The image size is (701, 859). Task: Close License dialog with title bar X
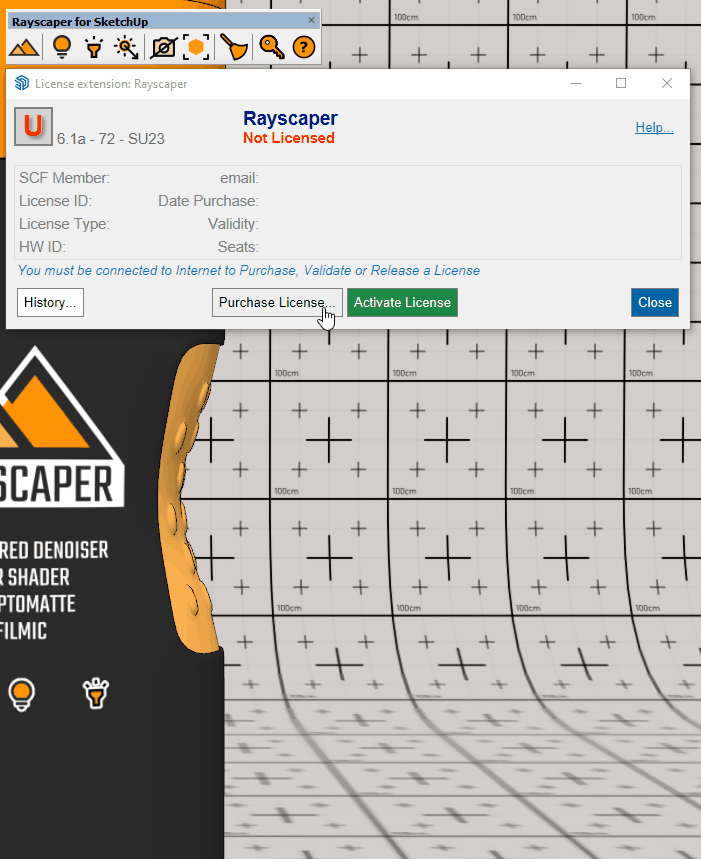click(x=666, y=83)
